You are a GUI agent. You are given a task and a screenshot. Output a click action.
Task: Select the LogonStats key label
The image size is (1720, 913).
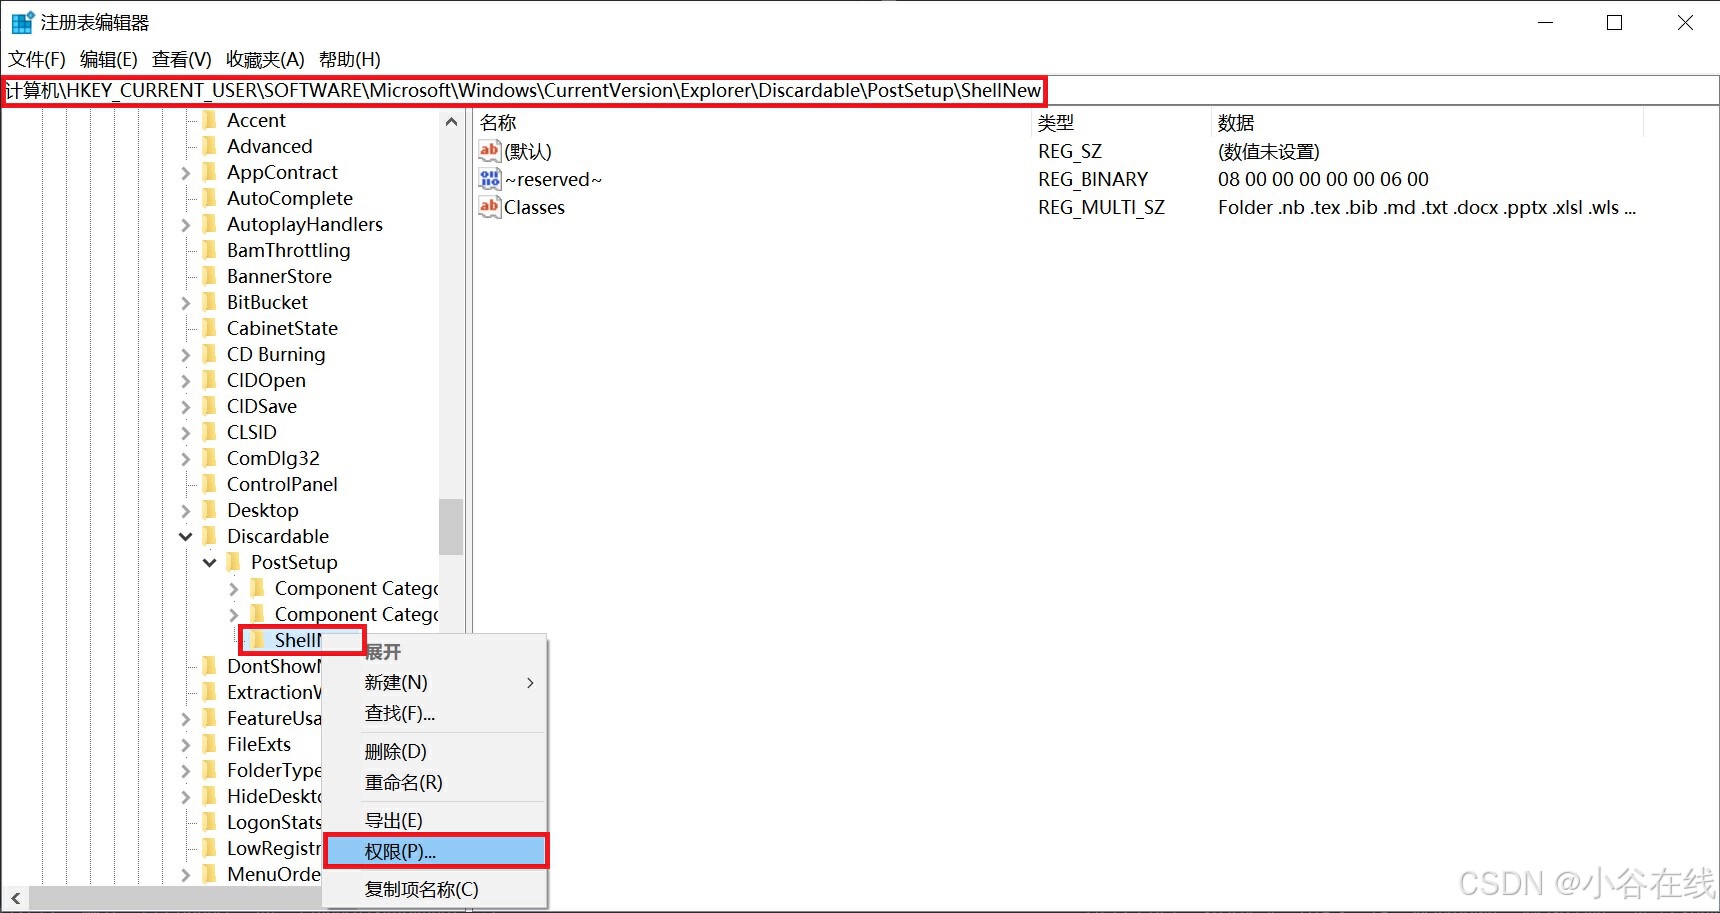click(274, 822)
